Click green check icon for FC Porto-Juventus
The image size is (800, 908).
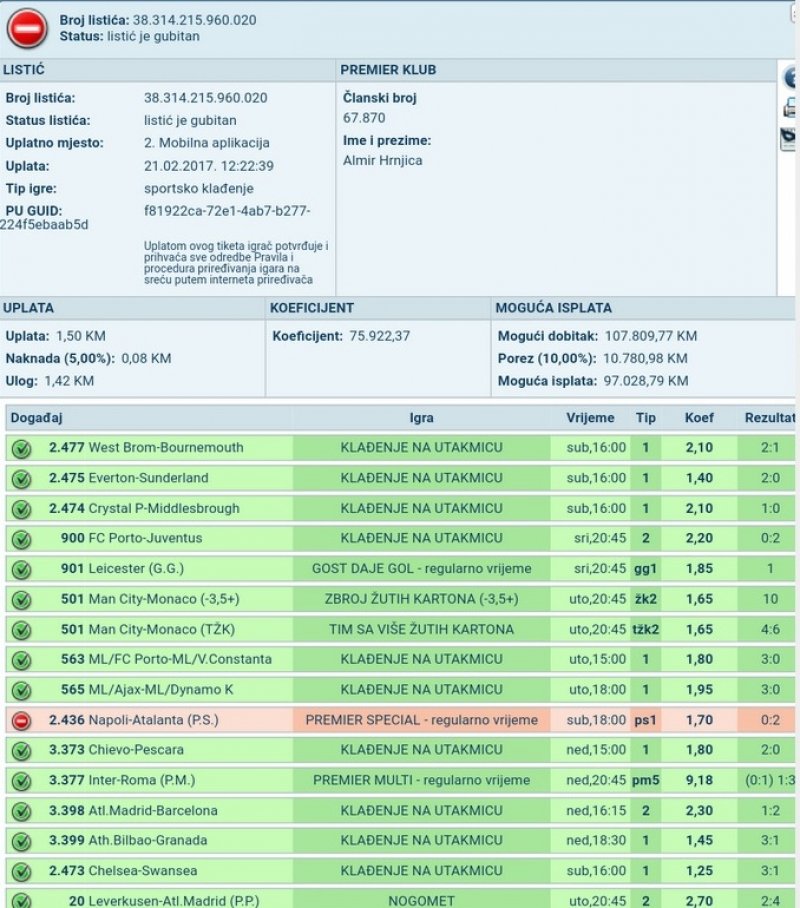pos(21,539)
